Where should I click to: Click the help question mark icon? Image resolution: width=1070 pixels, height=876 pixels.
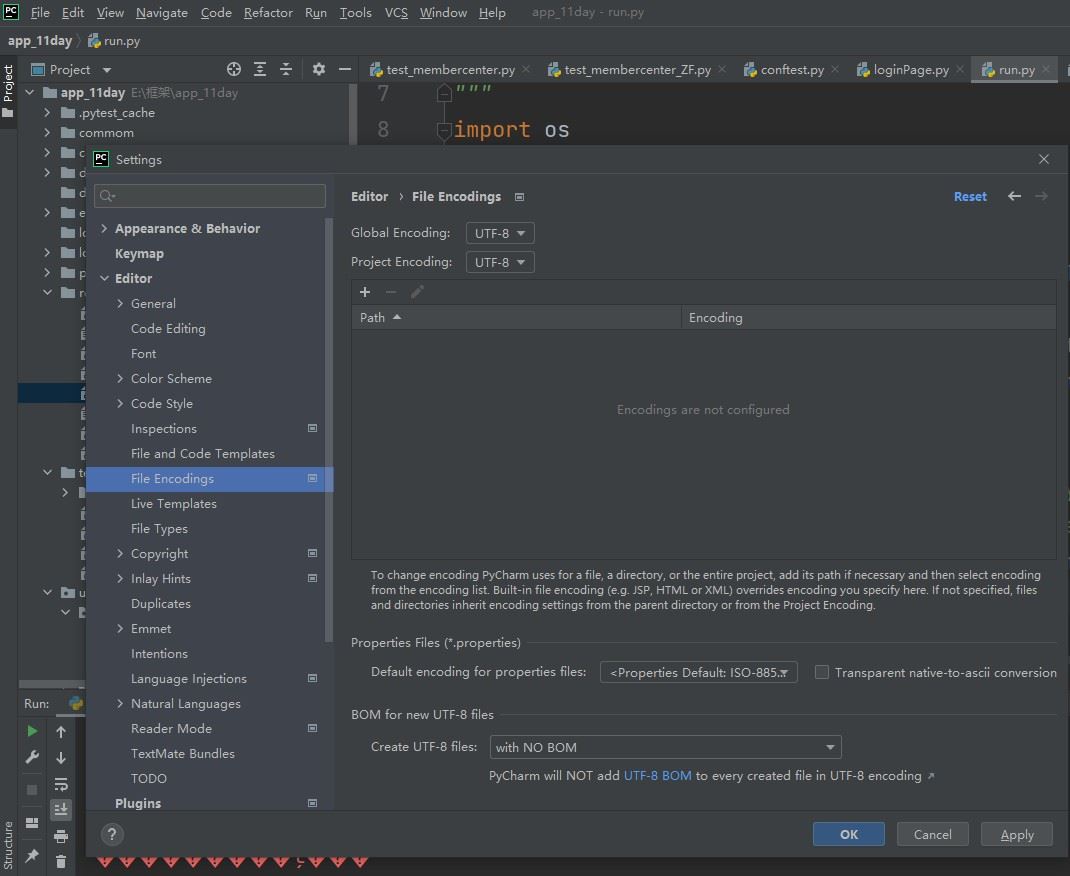tap(112, 834)
